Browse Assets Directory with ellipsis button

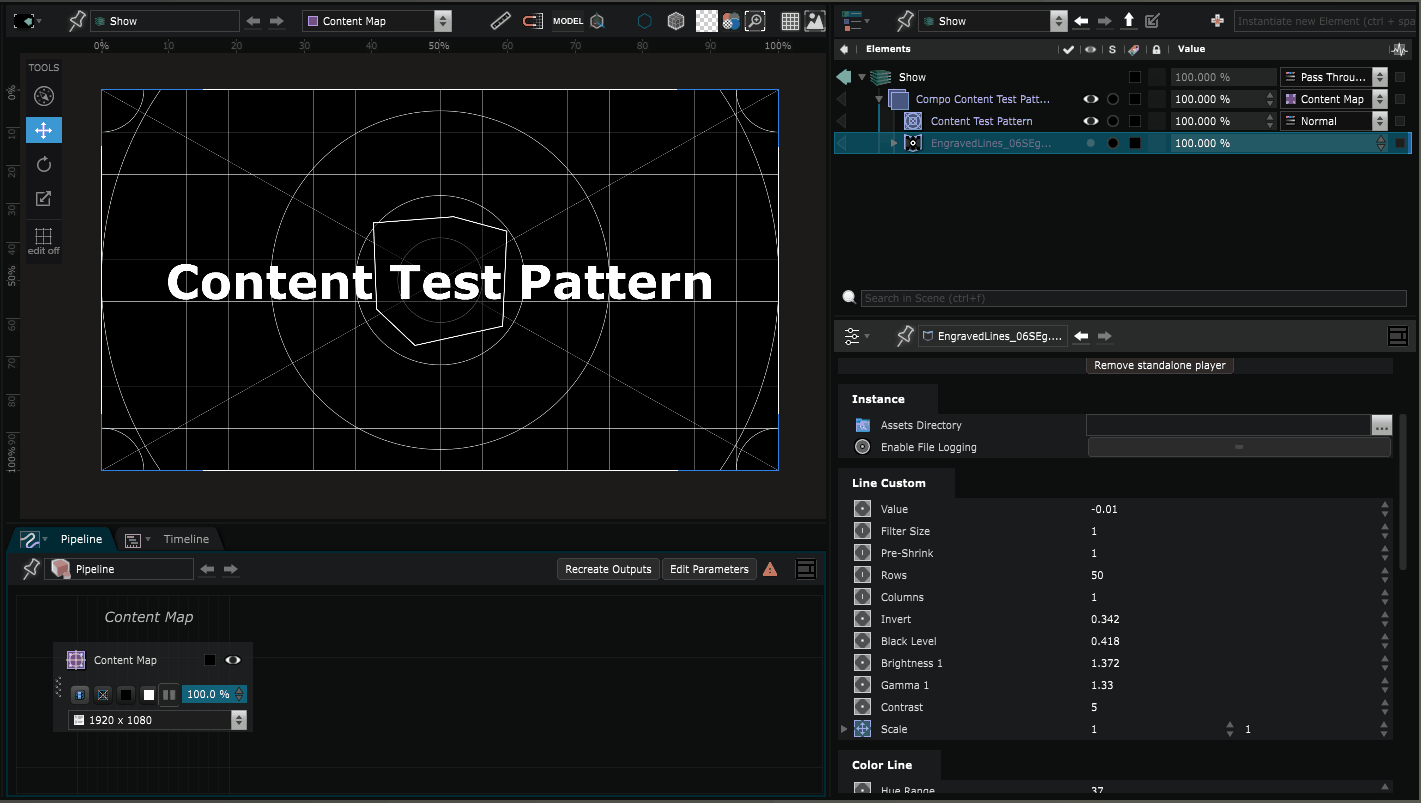coord(1381,425)
